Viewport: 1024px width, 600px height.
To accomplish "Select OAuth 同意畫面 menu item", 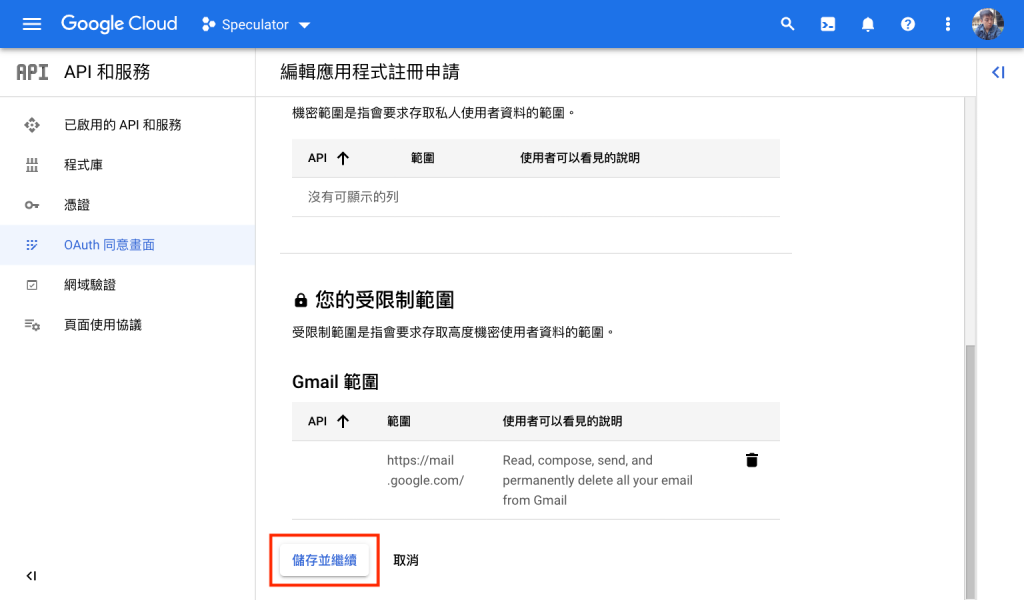I will tap(127, 245).
